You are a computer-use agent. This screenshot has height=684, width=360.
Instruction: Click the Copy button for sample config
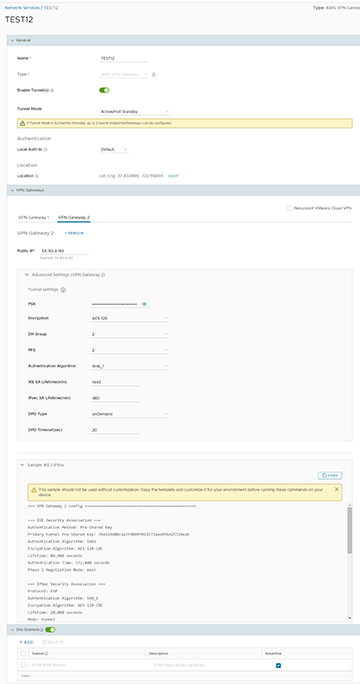[330, 475]
